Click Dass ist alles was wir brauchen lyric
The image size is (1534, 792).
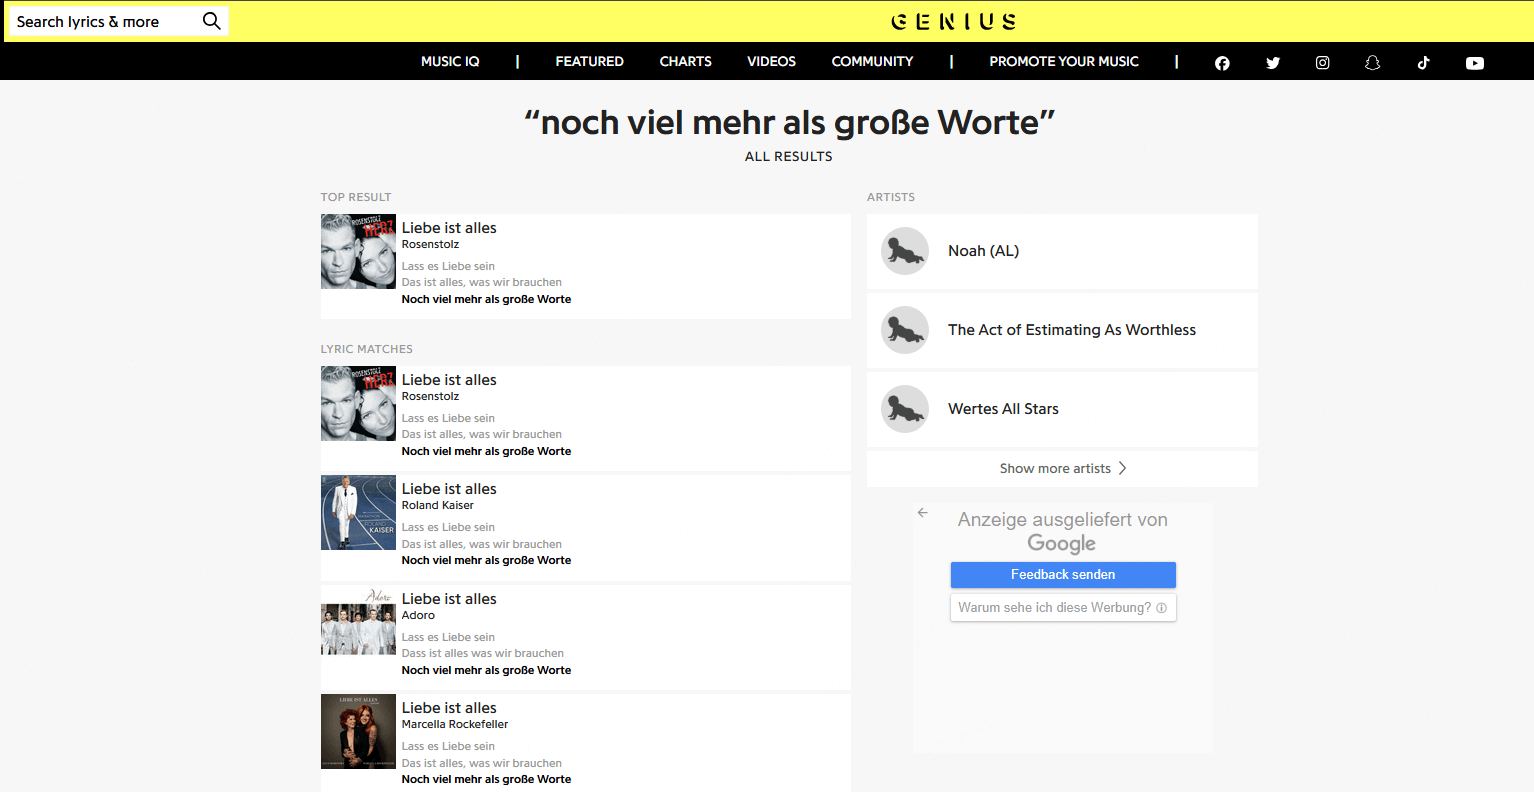(x=483, y=653)
